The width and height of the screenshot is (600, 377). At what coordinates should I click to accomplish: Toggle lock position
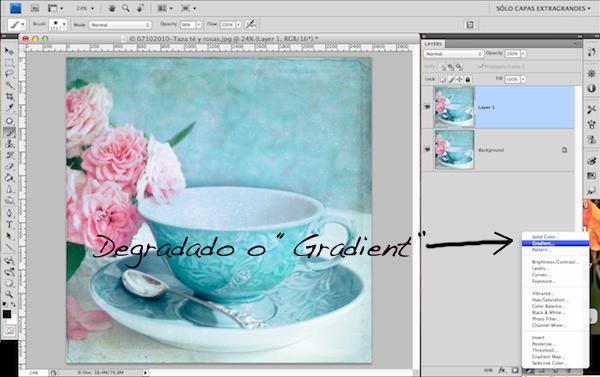[x=459, y=79]
